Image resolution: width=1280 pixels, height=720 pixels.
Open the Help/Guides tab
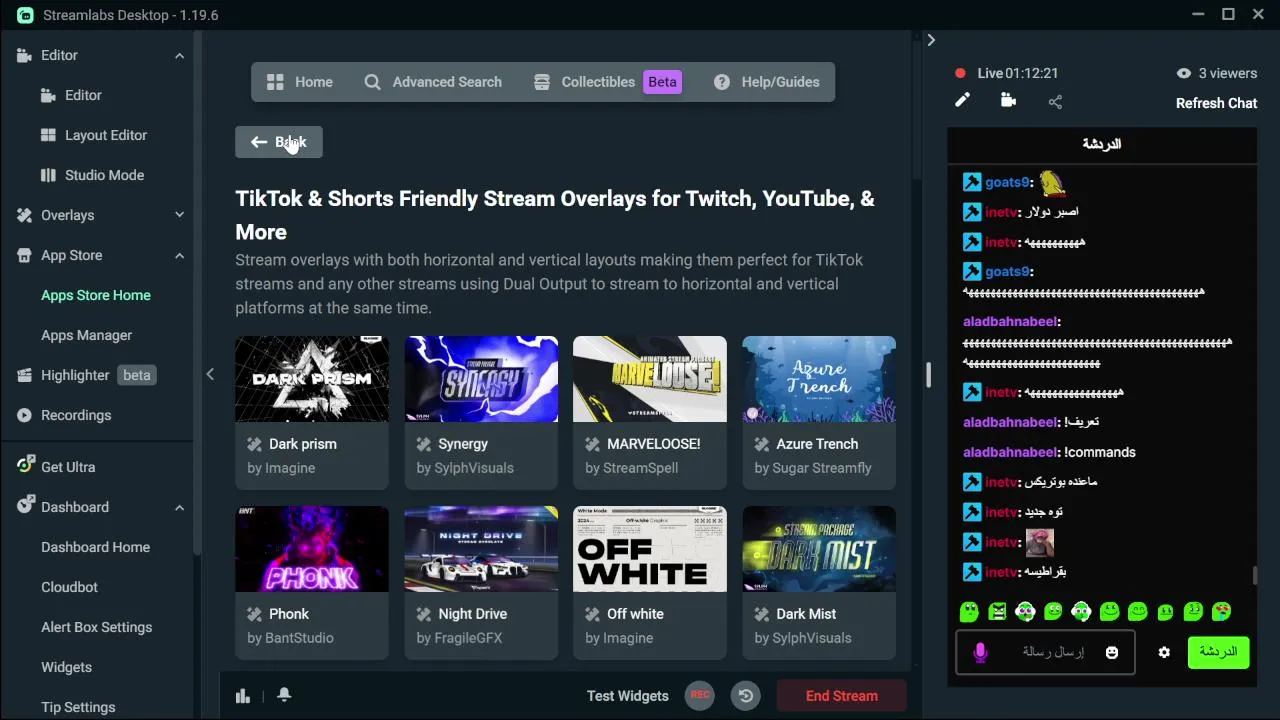click(766, 82)
